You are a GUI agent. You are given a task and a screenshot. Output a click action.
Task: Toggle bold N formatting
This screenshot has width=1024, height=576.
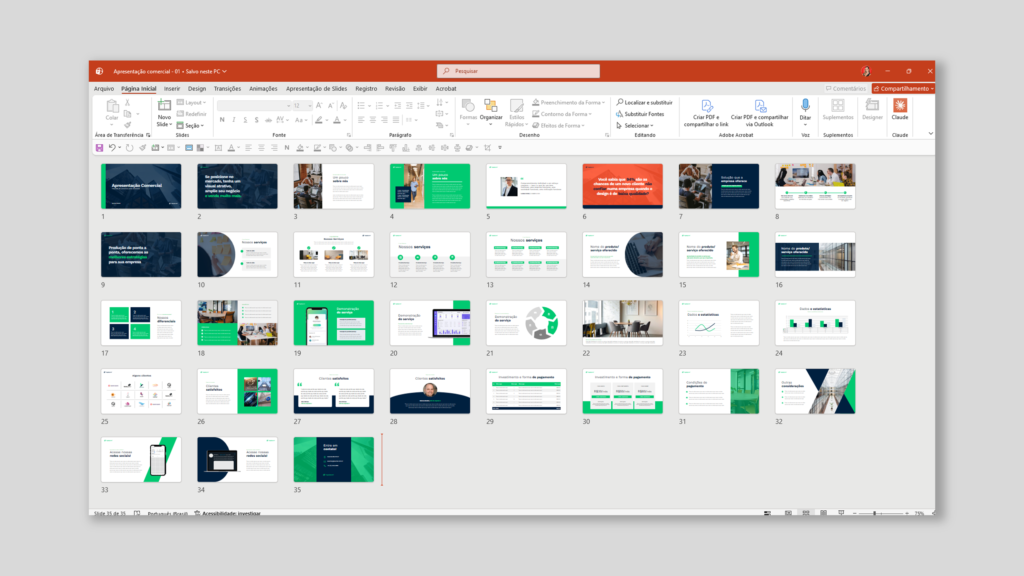(222, 120)
